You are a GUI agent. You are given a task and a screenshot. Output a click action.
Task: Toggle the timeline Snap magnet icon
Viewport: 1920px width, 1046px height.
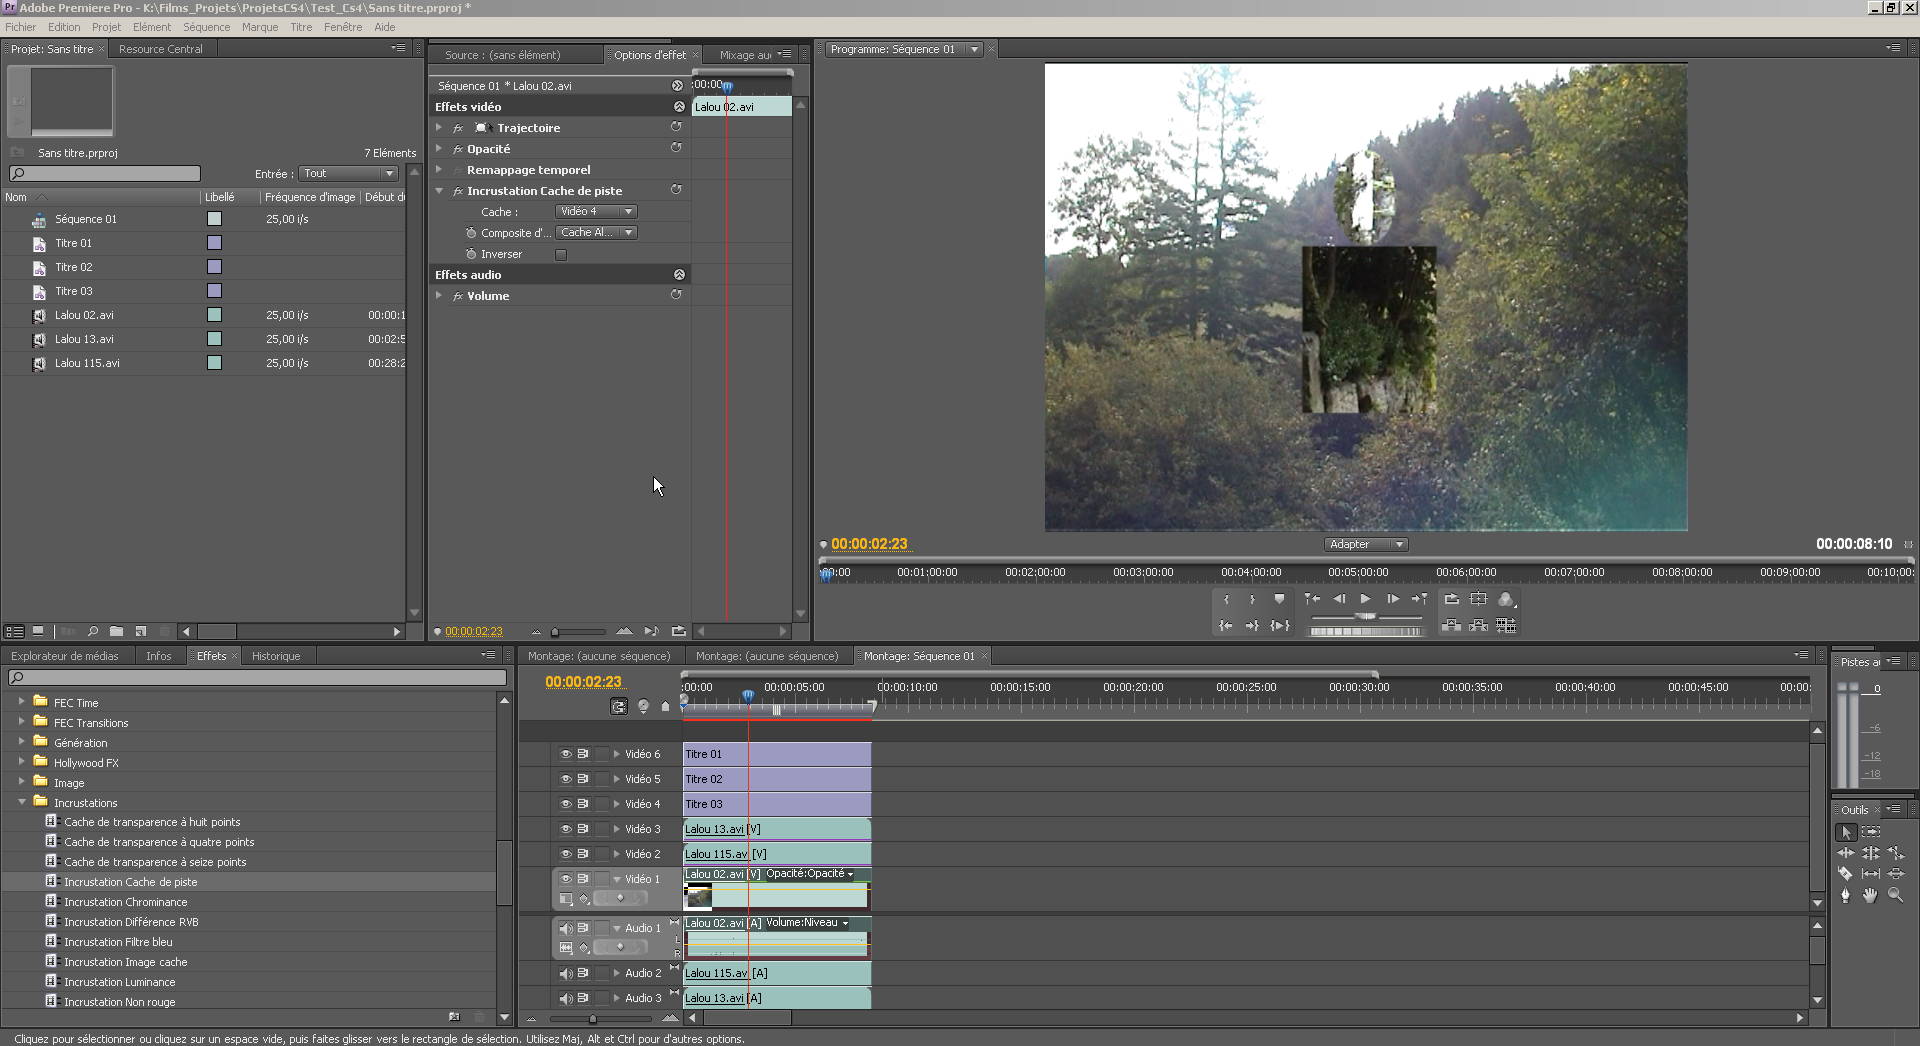click(x=619, y=707)
